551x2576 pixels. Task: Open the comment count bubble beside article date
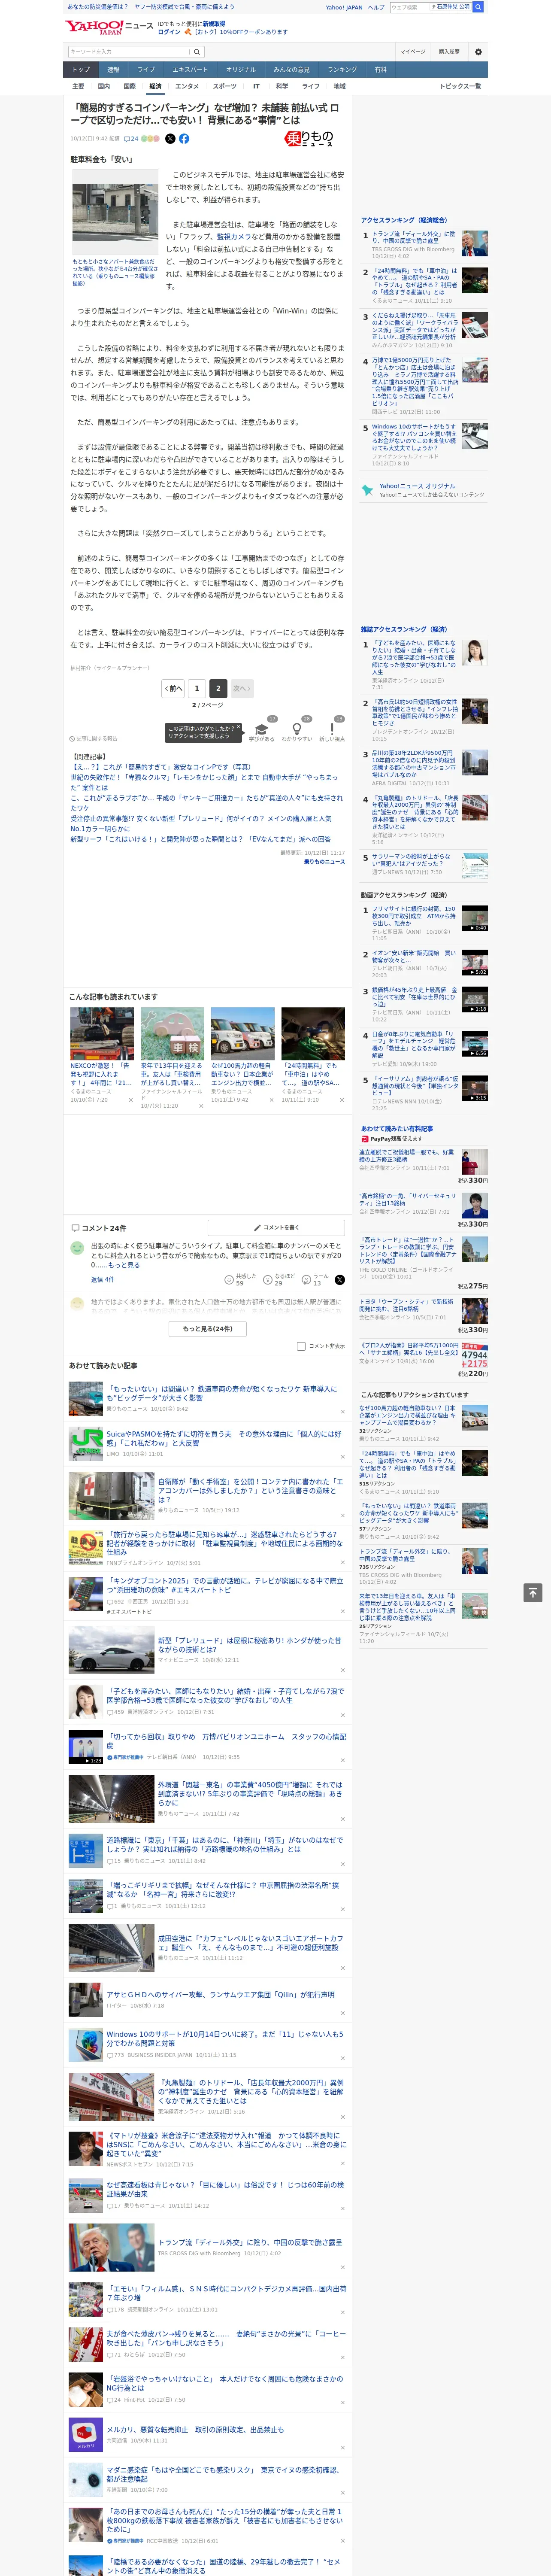pos(131,139)
